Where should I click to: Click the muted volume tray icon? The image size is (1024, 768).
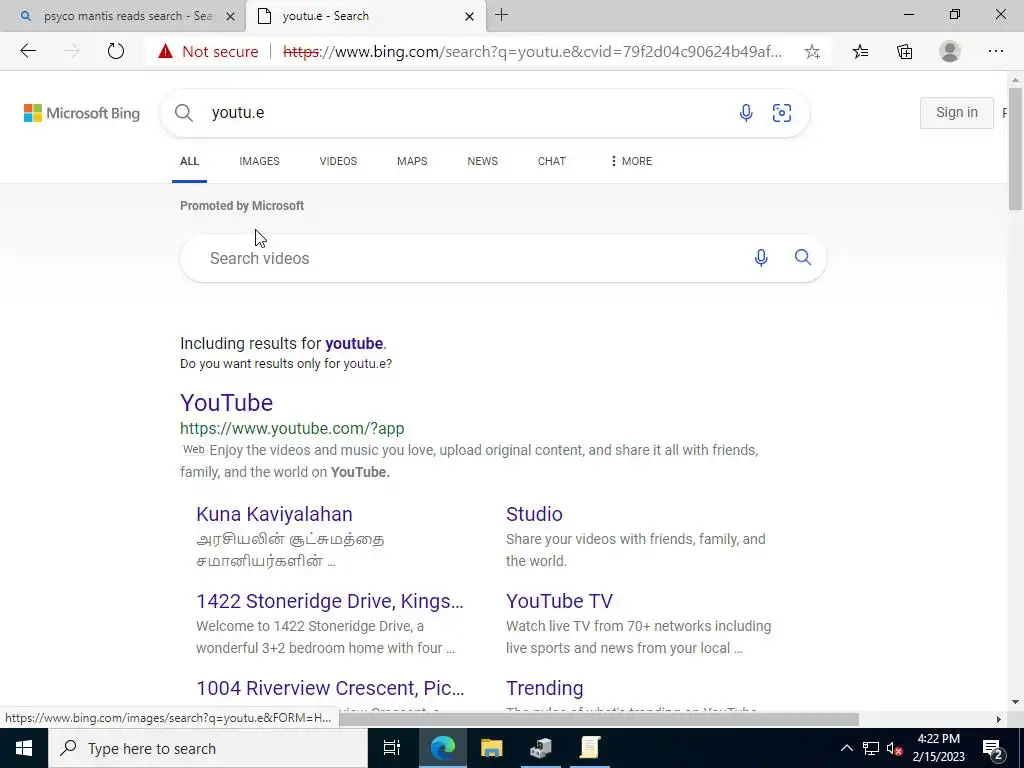point(894,748)
